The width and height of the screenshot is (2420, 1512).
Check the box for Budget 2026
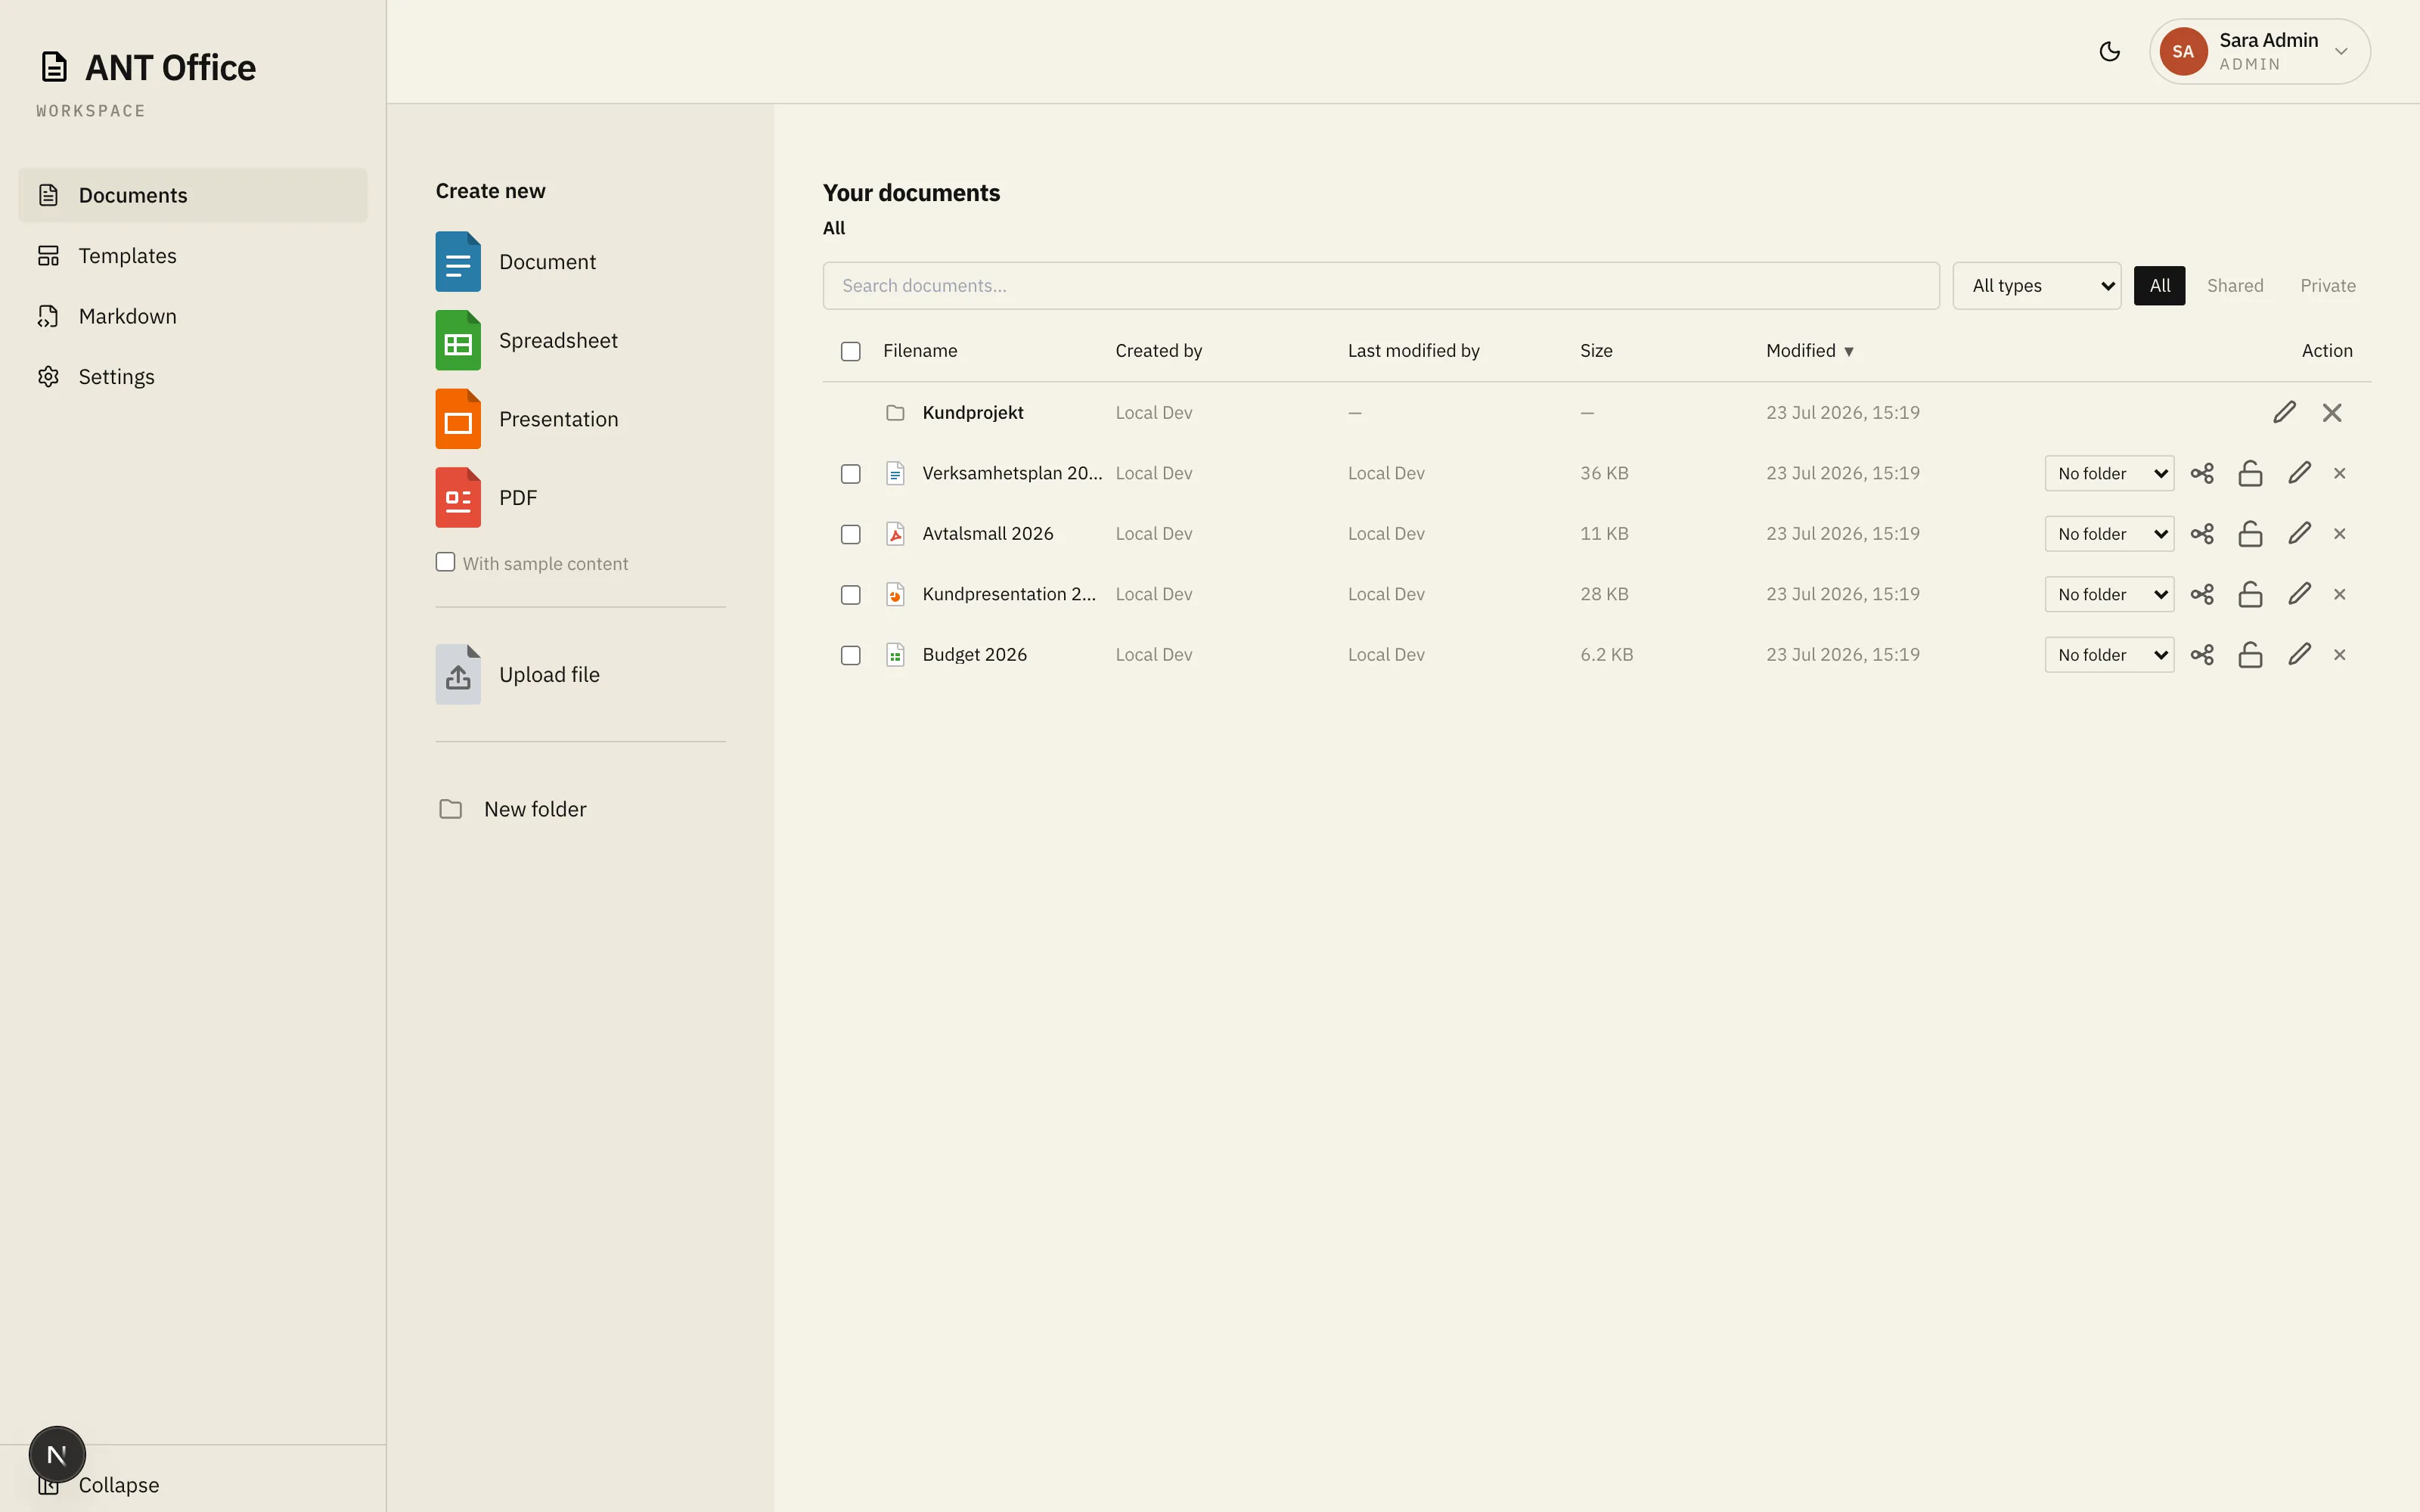(850, 656)
